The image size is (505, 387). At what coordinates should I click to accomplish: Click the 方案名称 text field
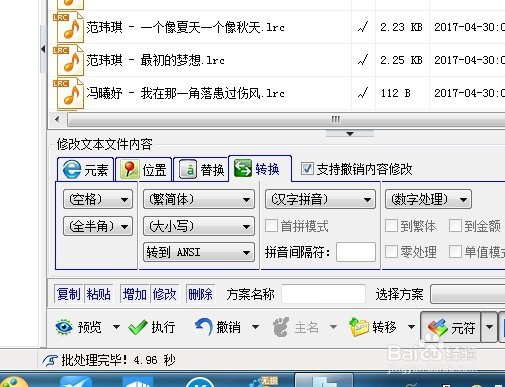pos(323,294)
